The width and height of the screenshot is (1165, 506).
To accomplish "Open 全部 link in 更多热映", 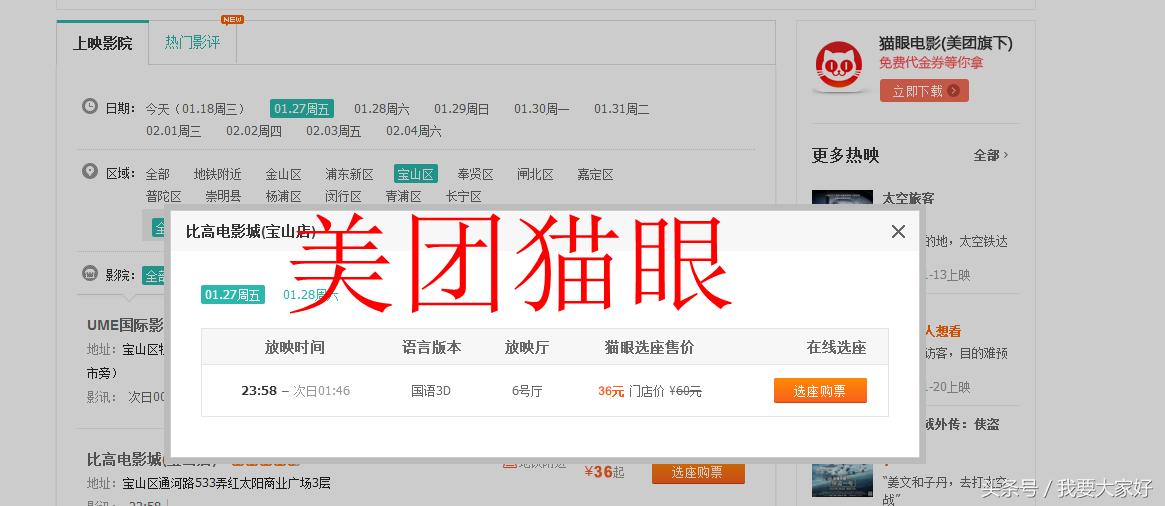I will [x=991, y=155].
